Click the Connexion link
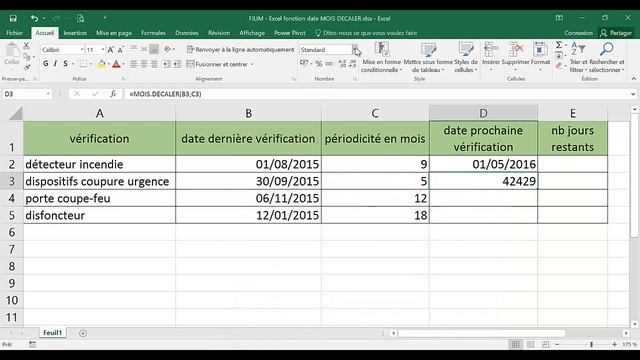The image size is (640, 360). pyautogui.click(x=578, y=33)
